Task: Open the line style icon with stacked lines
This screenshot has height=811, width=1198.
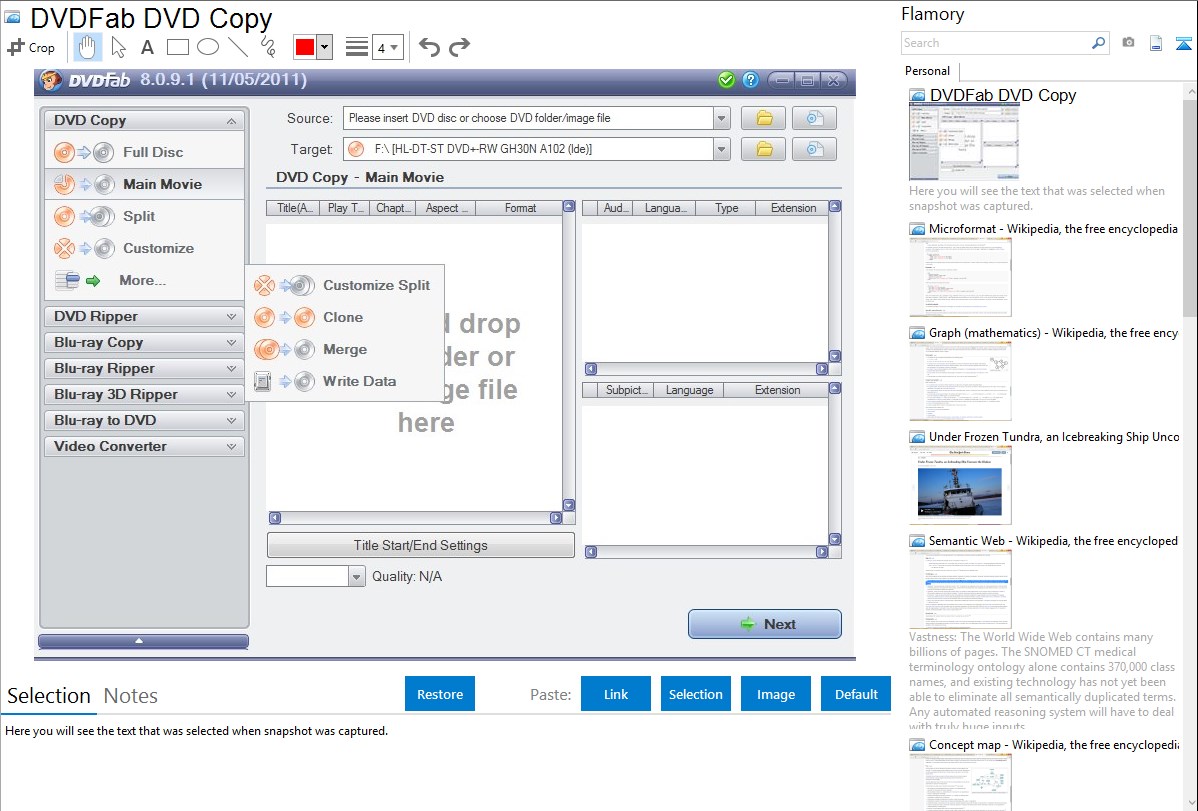Action: [x=357, y=47]
